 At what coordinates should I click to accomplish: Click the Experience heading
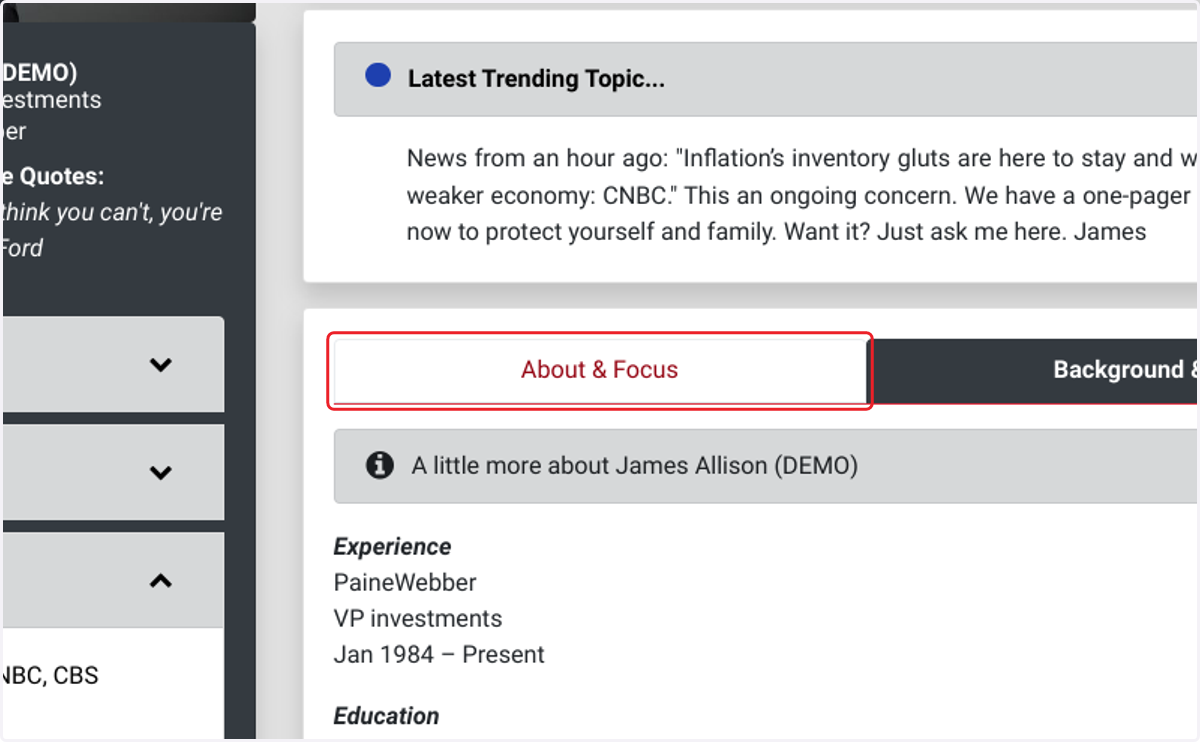(x=392, y=547)
